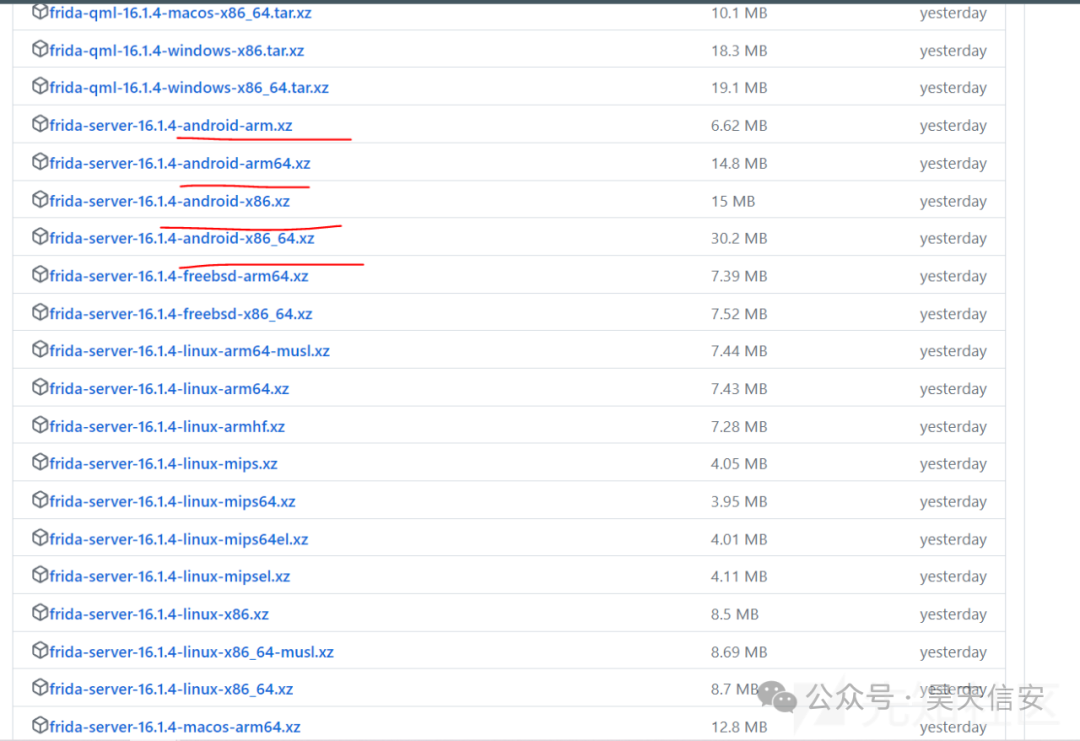Viewport: 1080px width, 741px height.
Task: Select the 4.01 MB file size
Action: point(739,539)
